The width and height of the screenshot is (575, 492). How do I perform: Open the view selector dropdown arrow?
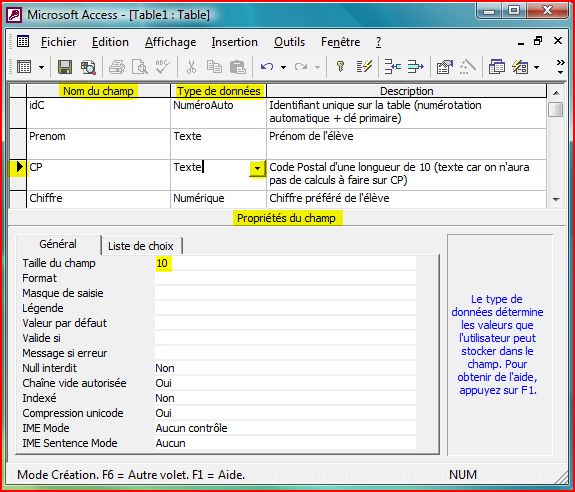[41, 67]
